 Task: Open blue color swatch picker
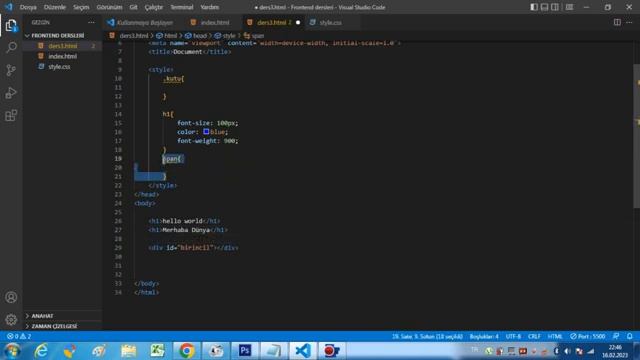coord(206,131)
